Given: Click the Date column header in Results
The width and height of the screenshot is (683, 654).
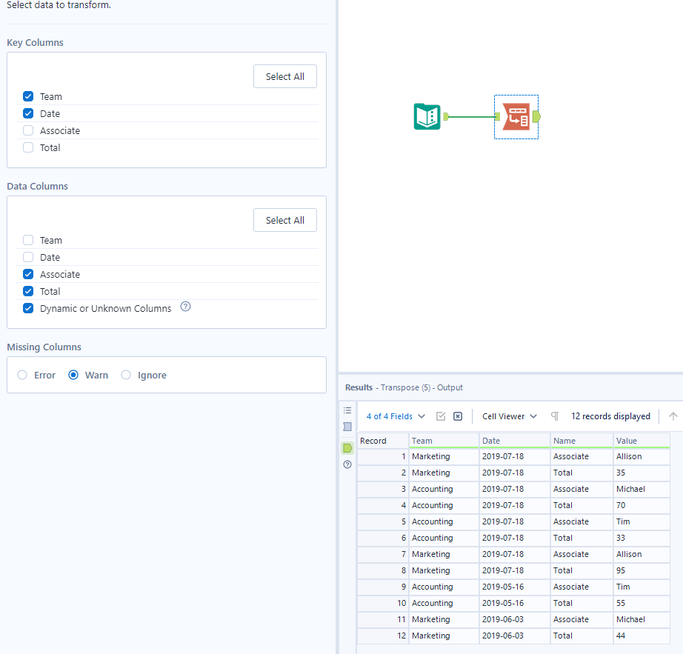Looking at the screenshot, I should pyautogui.click(x=514, y=441).
